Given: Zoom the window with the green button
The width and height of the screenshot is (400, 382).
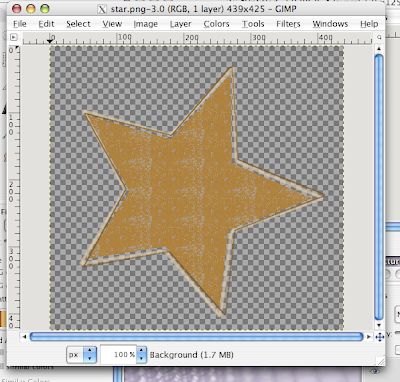Looking at the screenshot, I should click(45, 9).
